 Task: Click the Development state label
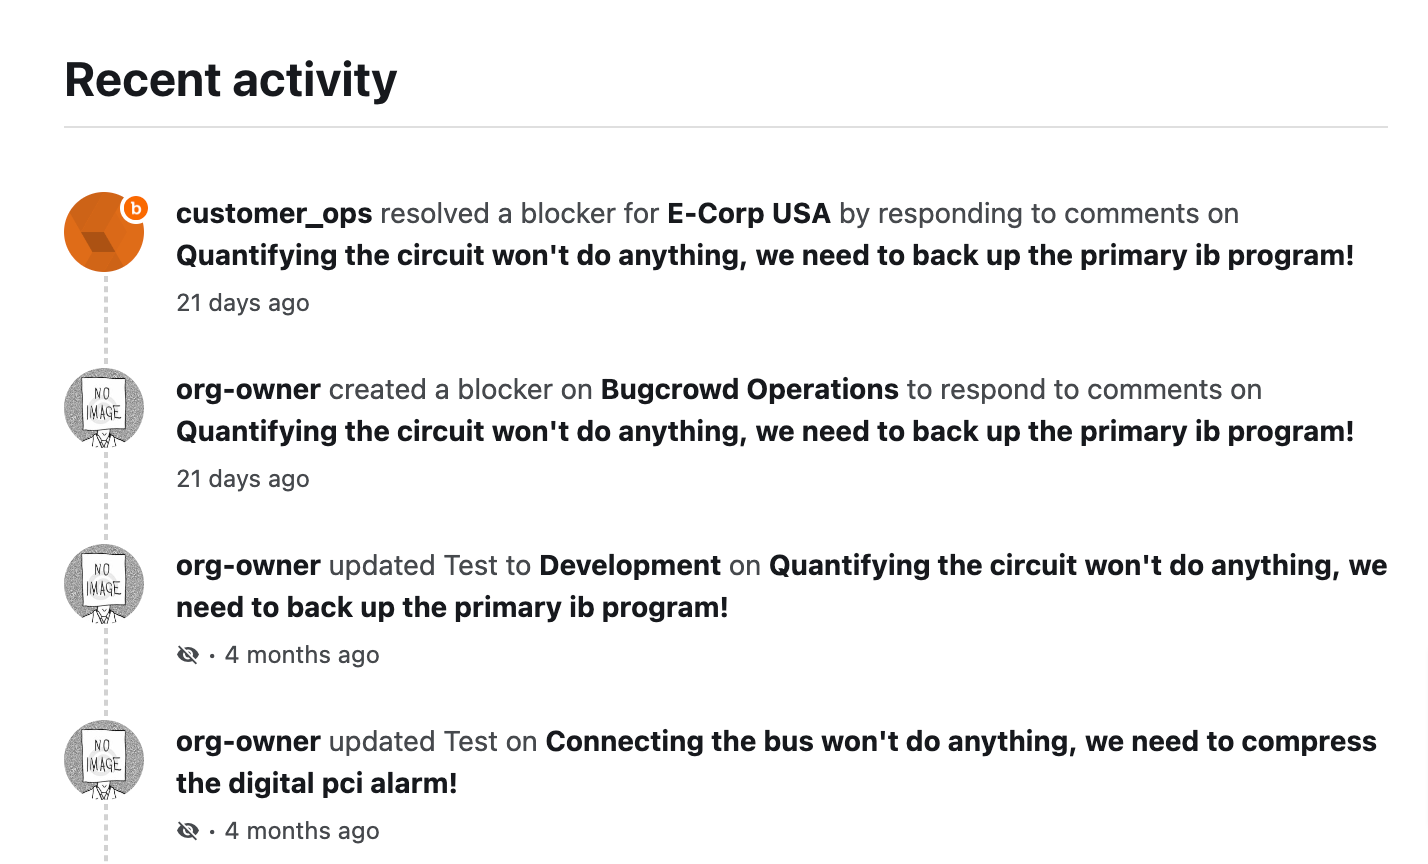coord(630,566)
